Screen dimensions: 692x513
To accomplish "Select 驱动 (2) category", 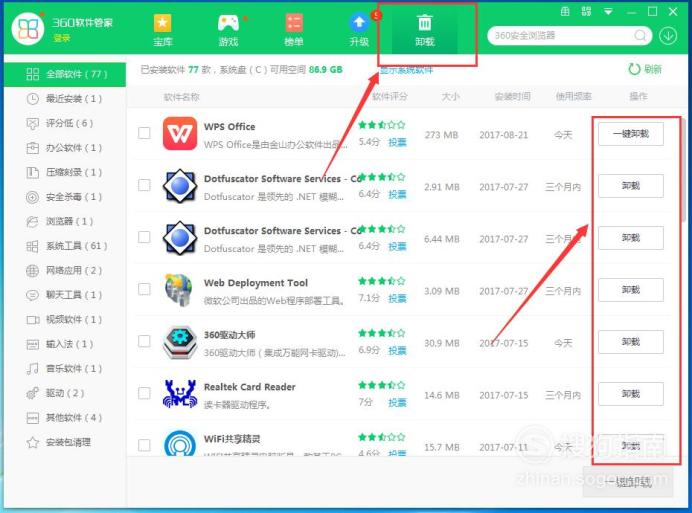I will (x=65, y=393).
